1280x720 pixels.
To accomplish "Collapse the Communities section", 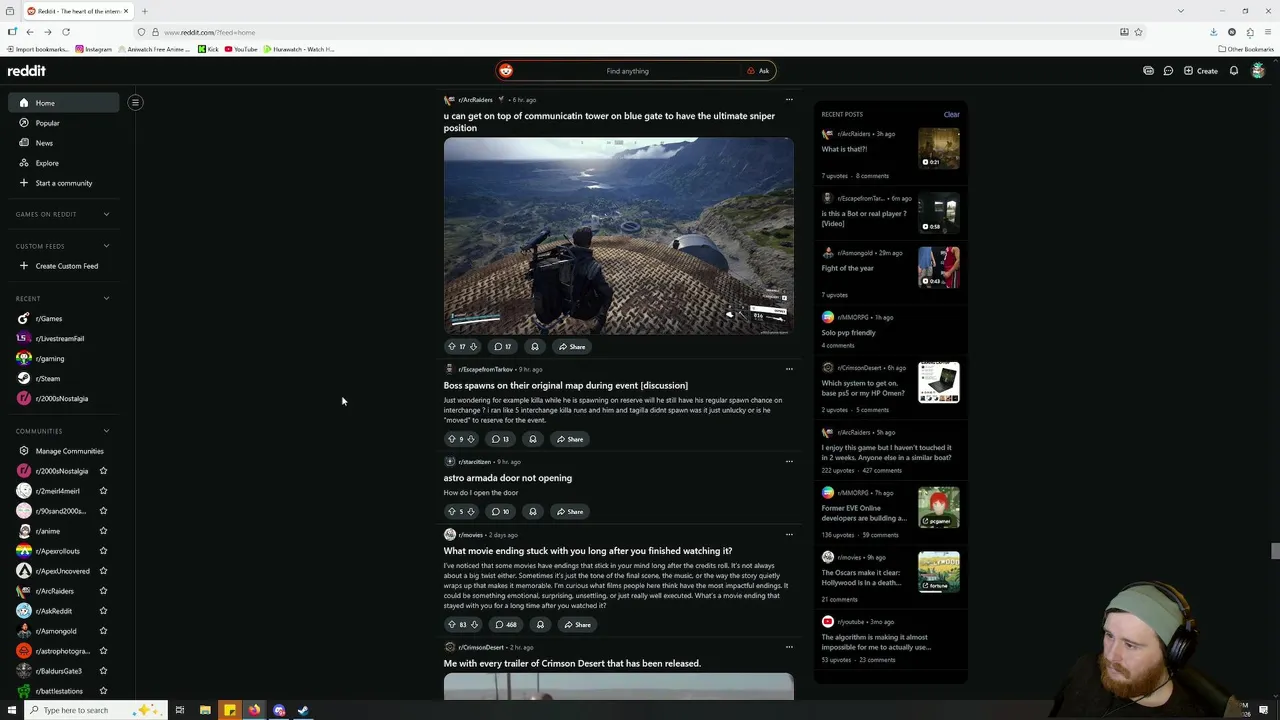I will tap(106, 431).
